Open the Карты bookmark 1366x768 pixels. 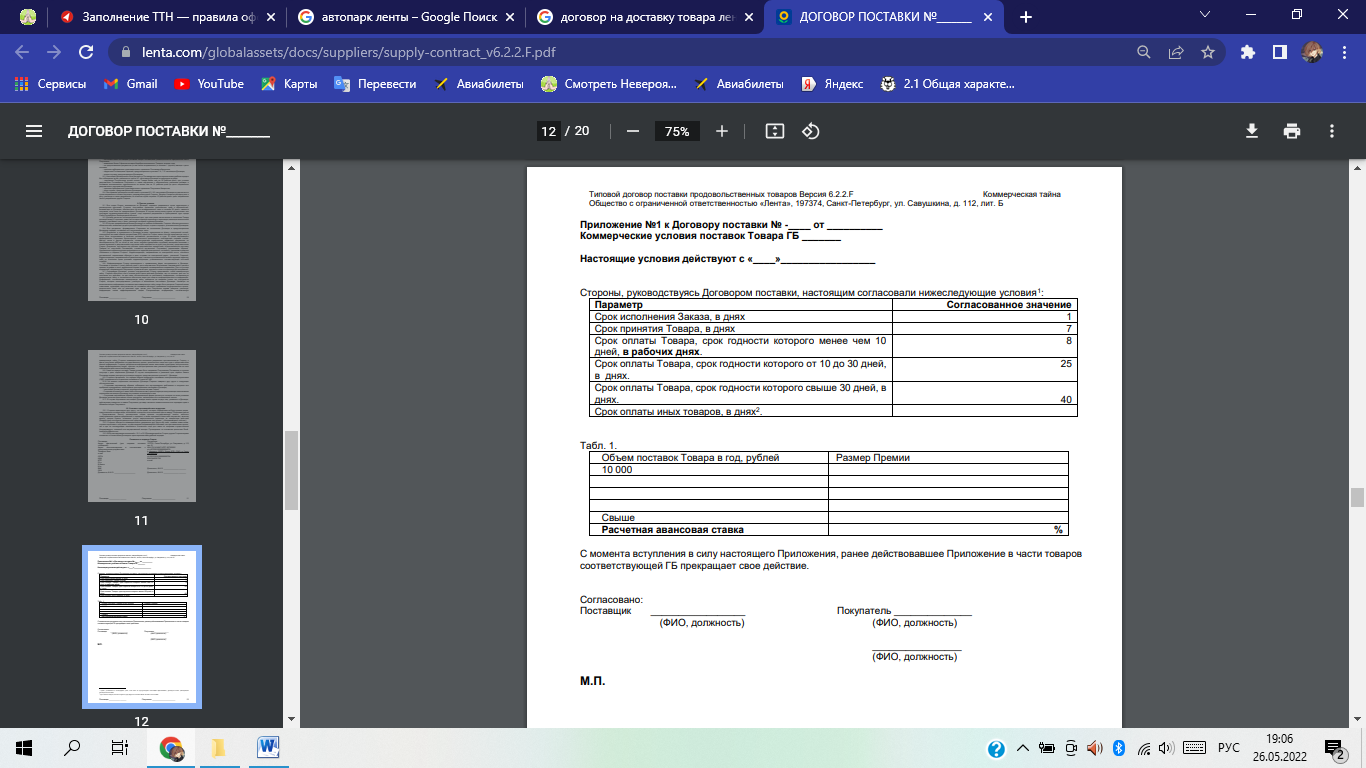[289, 84]
